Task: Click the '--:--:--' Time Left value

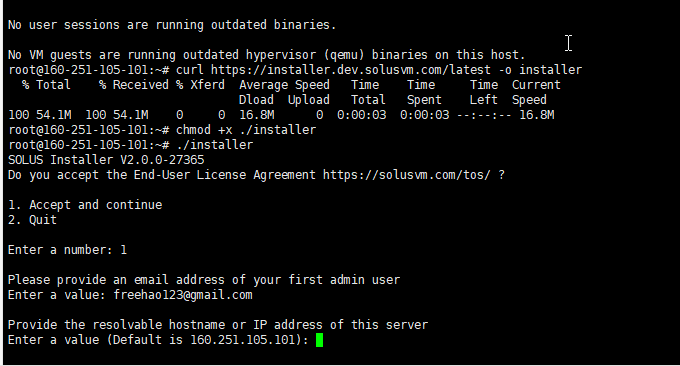Action: point(484,115)
